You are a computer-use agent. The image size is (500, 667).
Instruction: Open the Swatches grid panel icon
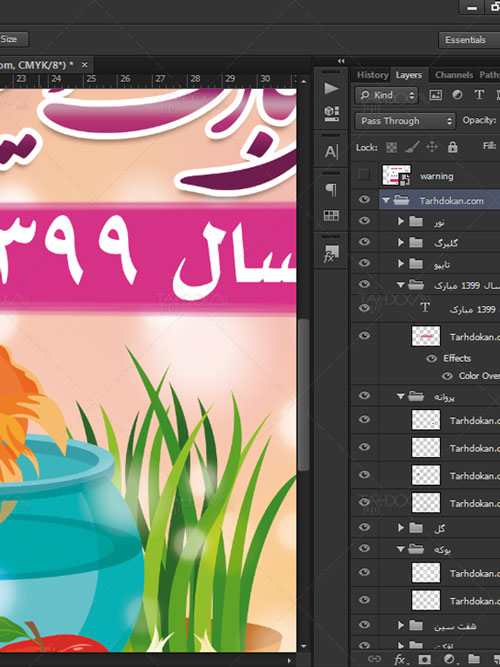331,215
